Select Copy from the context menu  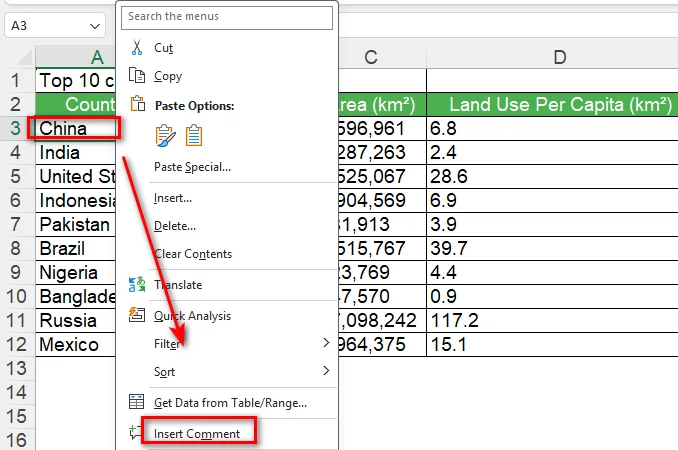click(168, 76)
